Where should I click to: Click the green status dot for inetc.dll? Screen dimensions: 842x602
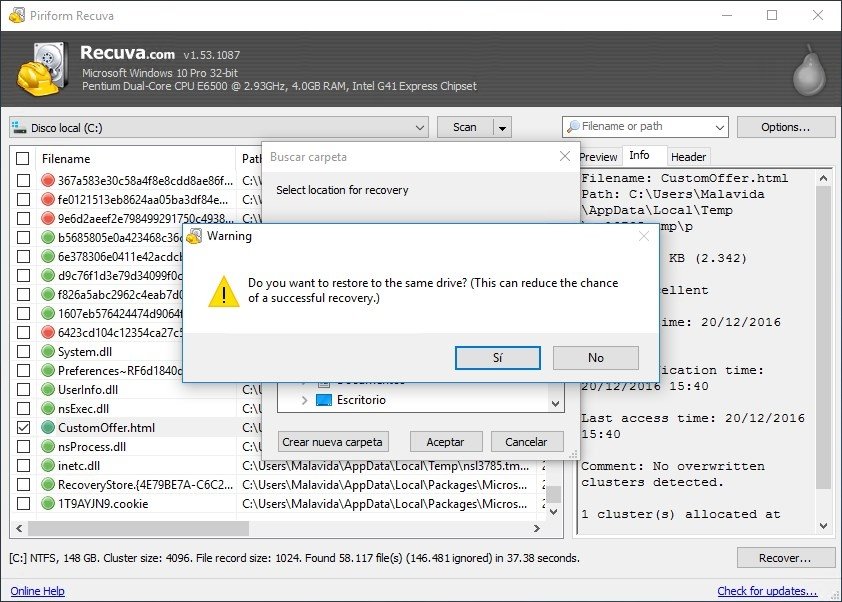coord(48,466)
